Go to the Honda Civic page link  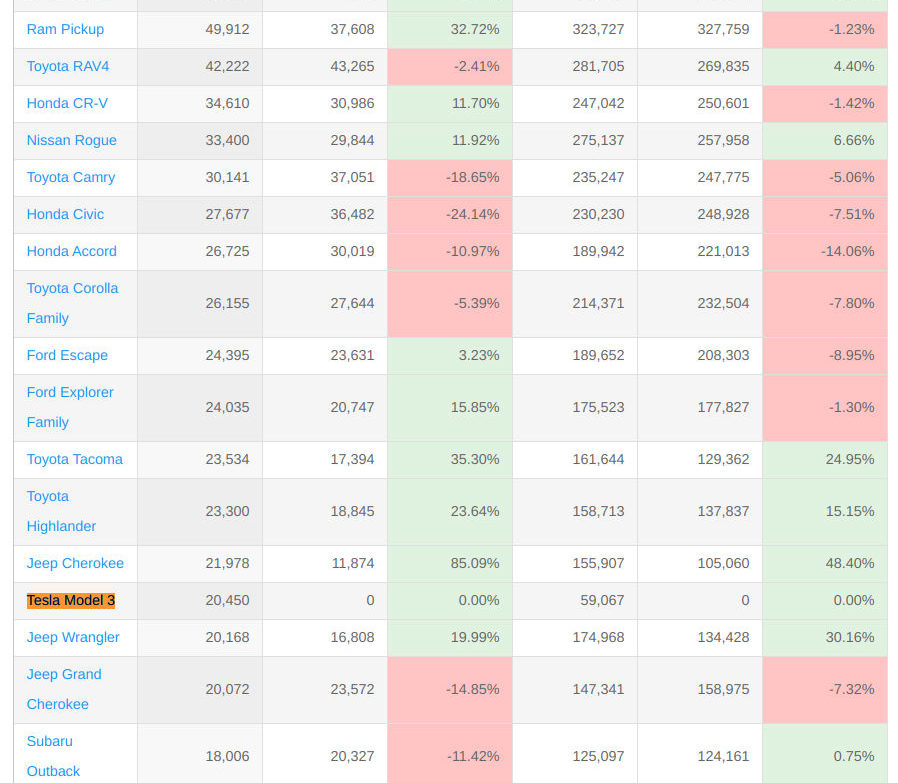coord(65,214)
